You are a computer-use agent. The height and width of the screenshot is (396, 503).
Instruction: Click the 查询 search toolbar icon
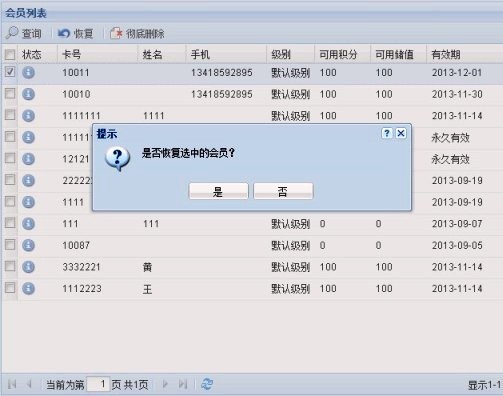12,33
